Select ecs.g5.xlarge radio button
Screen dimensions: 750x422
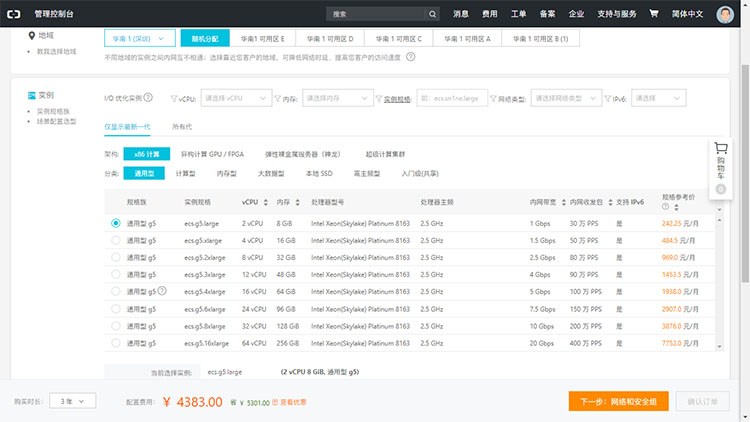(x=115, y=240)
